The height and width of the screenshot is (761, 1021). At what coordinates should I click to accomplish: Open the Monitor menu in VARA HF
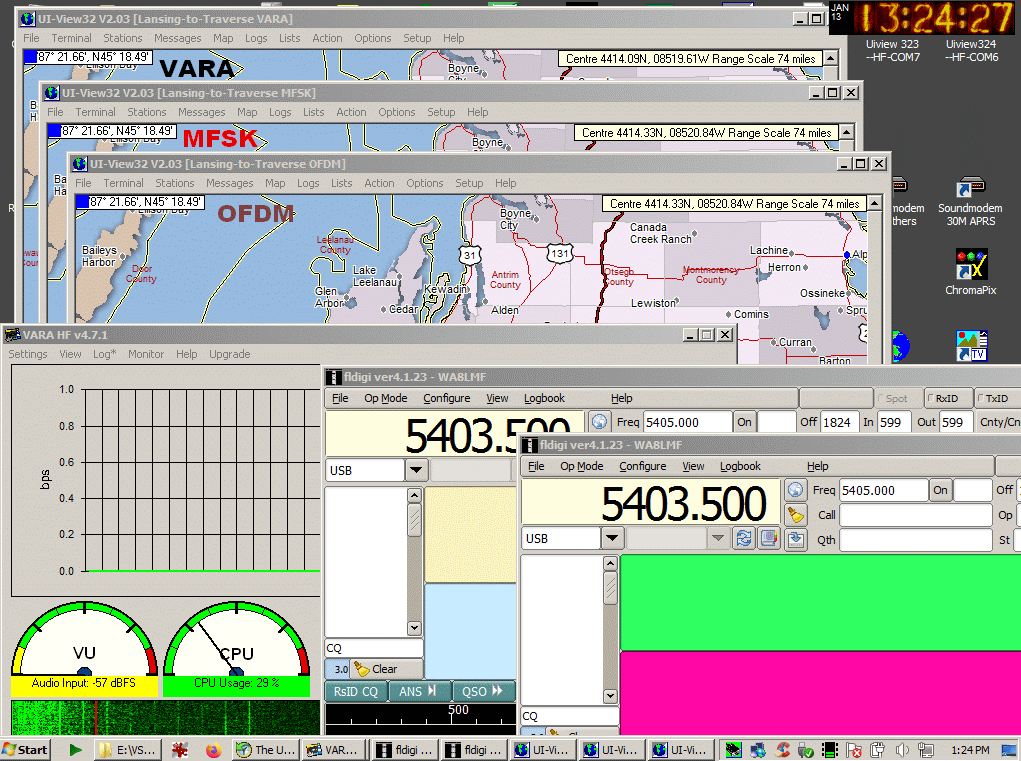[146, 354]
